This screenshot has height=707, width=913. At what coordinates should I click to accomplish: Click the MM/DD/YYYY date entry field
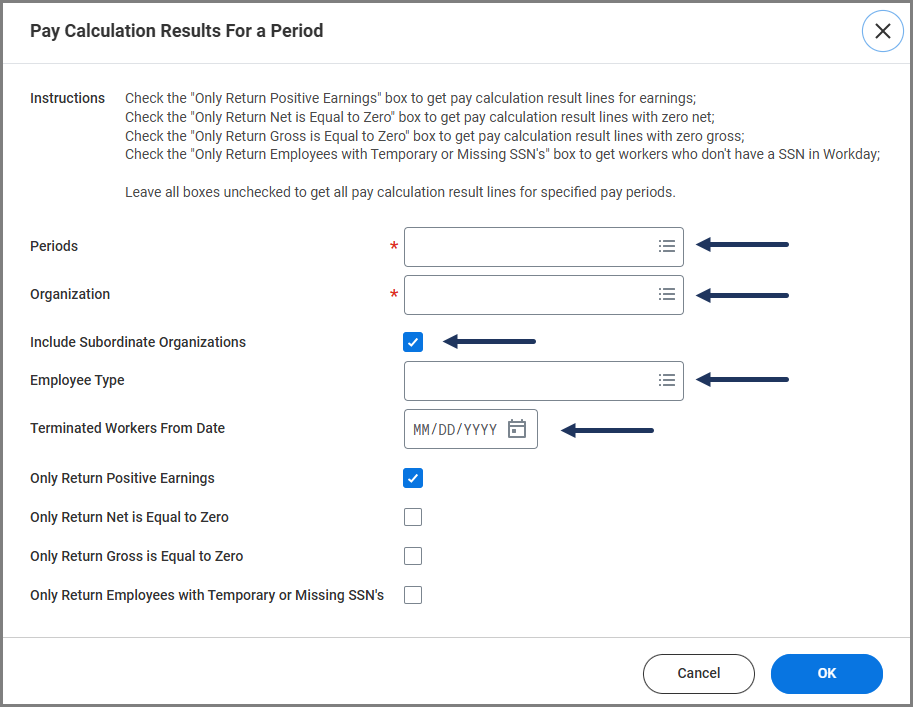point(455,429)
